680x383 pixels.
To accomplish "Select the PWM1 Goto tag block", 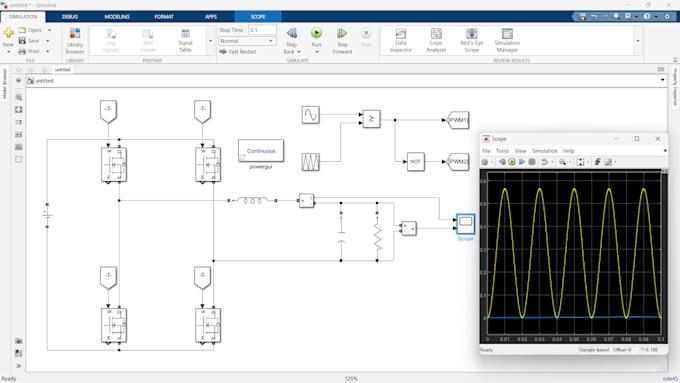I will 458,120.
